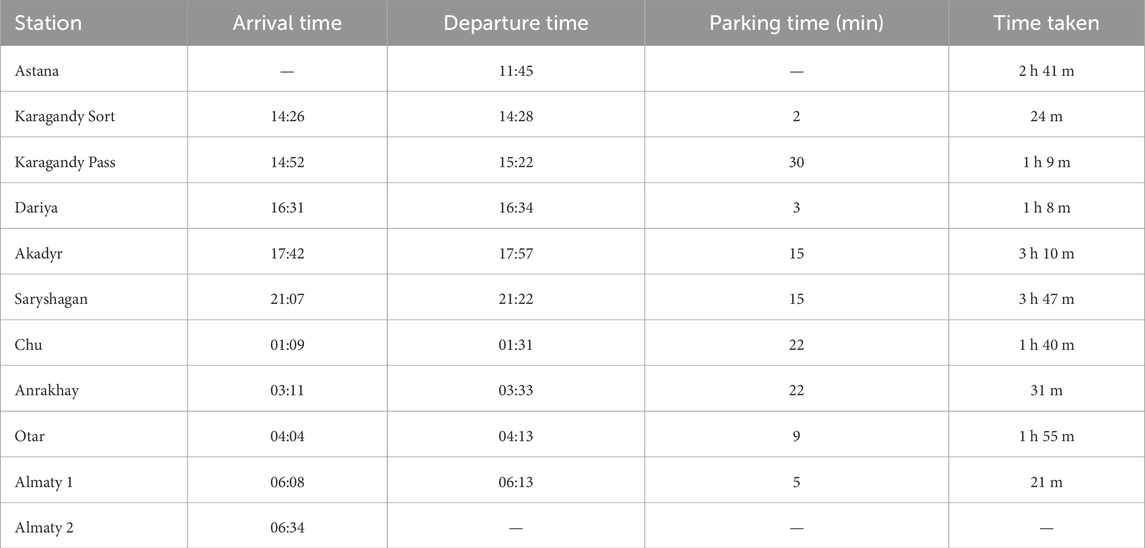Screen dimensions: 1145x548
Task: Click Saryshagan's arrival time 21:07
Action: tap(286, 299)
